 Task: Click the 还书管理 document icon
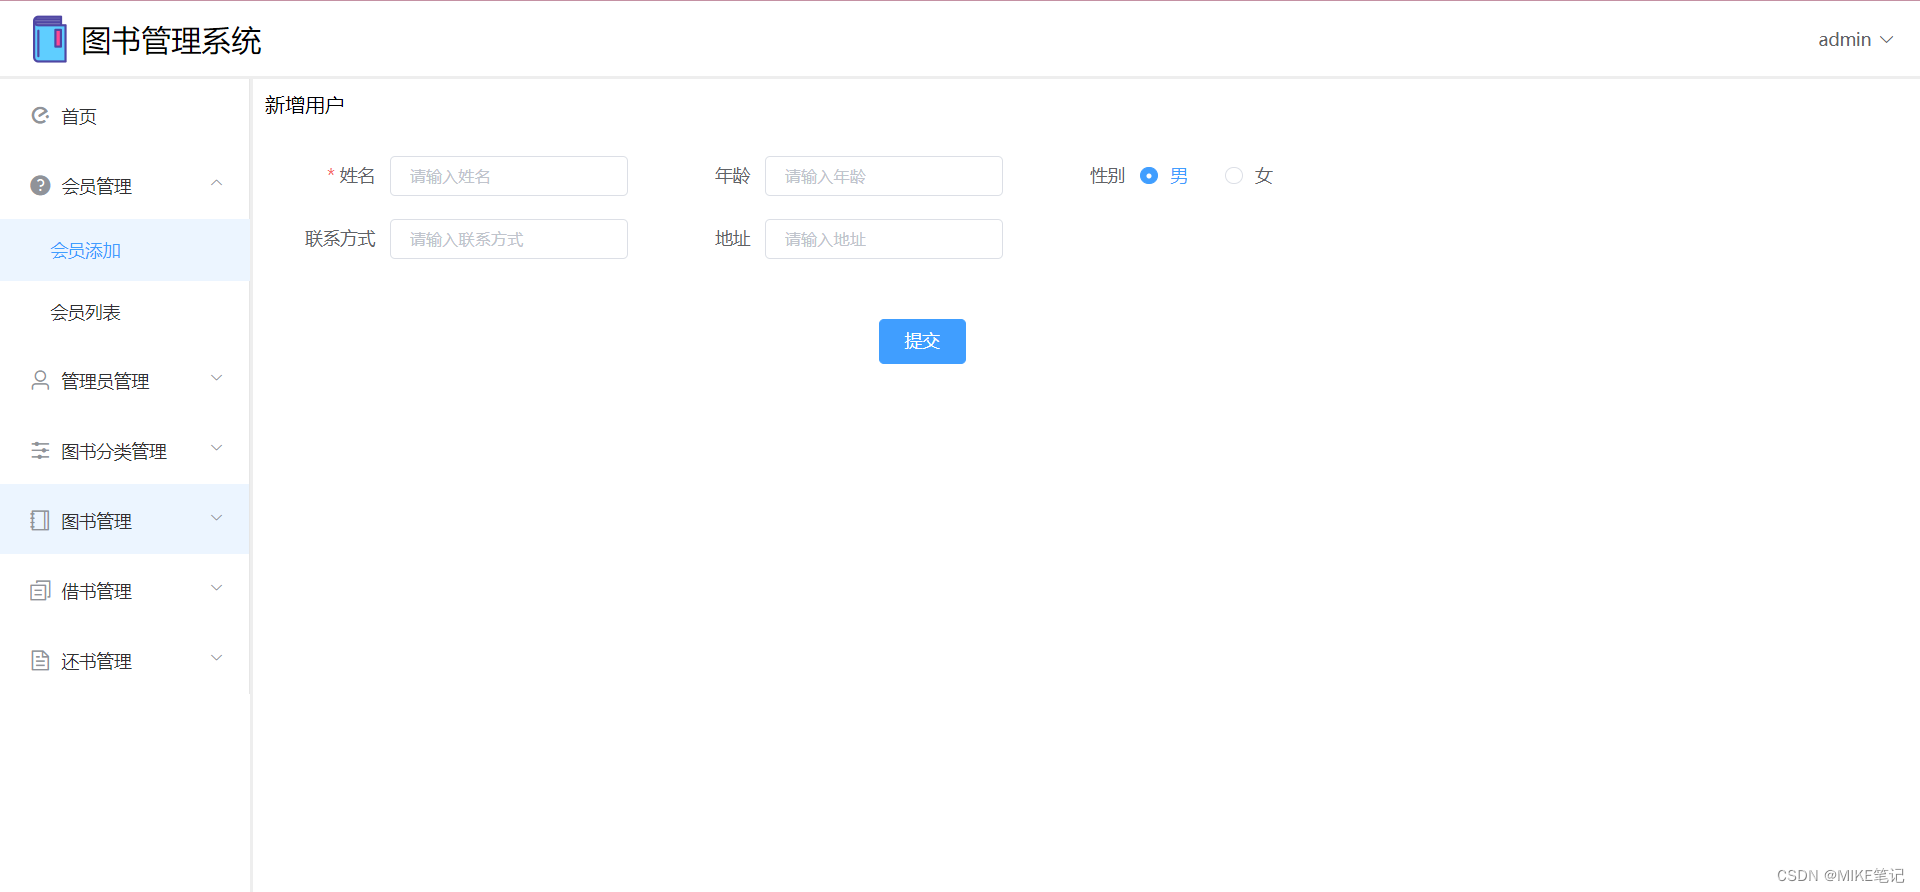[40, 660]
